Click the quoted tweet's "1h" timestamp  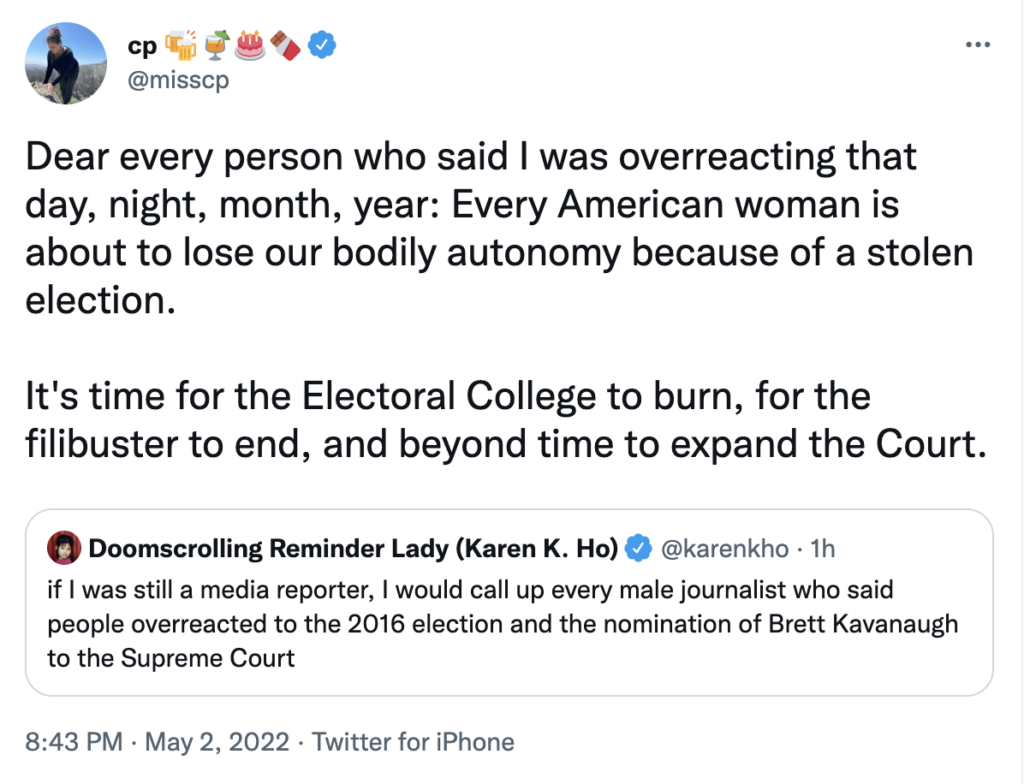click(821, 547)
